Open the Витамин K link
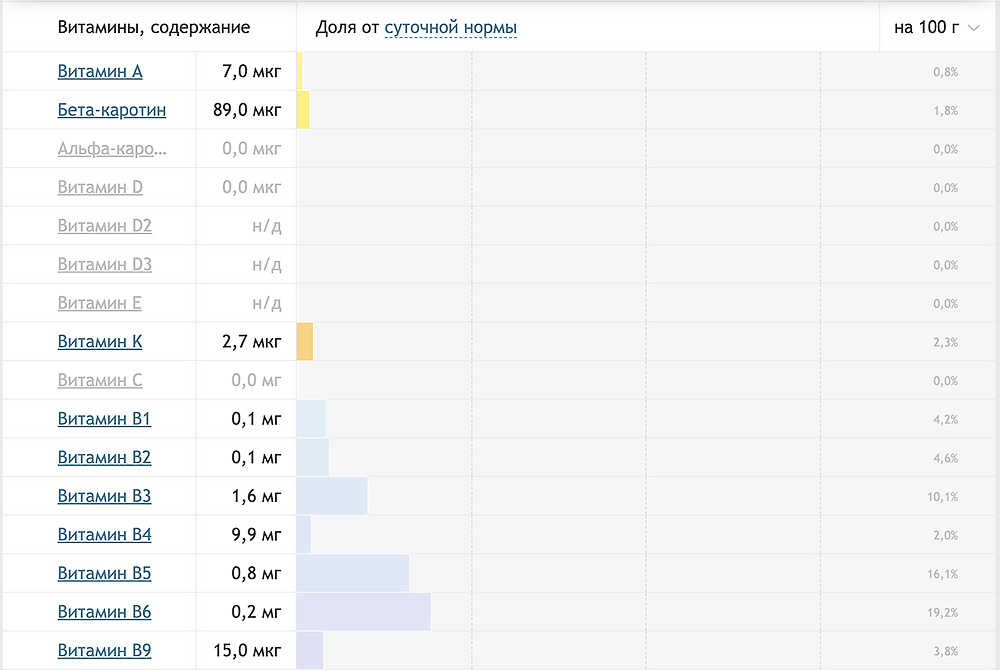Viewport: 1000px width, 670px height. click(x=100, y=342)
